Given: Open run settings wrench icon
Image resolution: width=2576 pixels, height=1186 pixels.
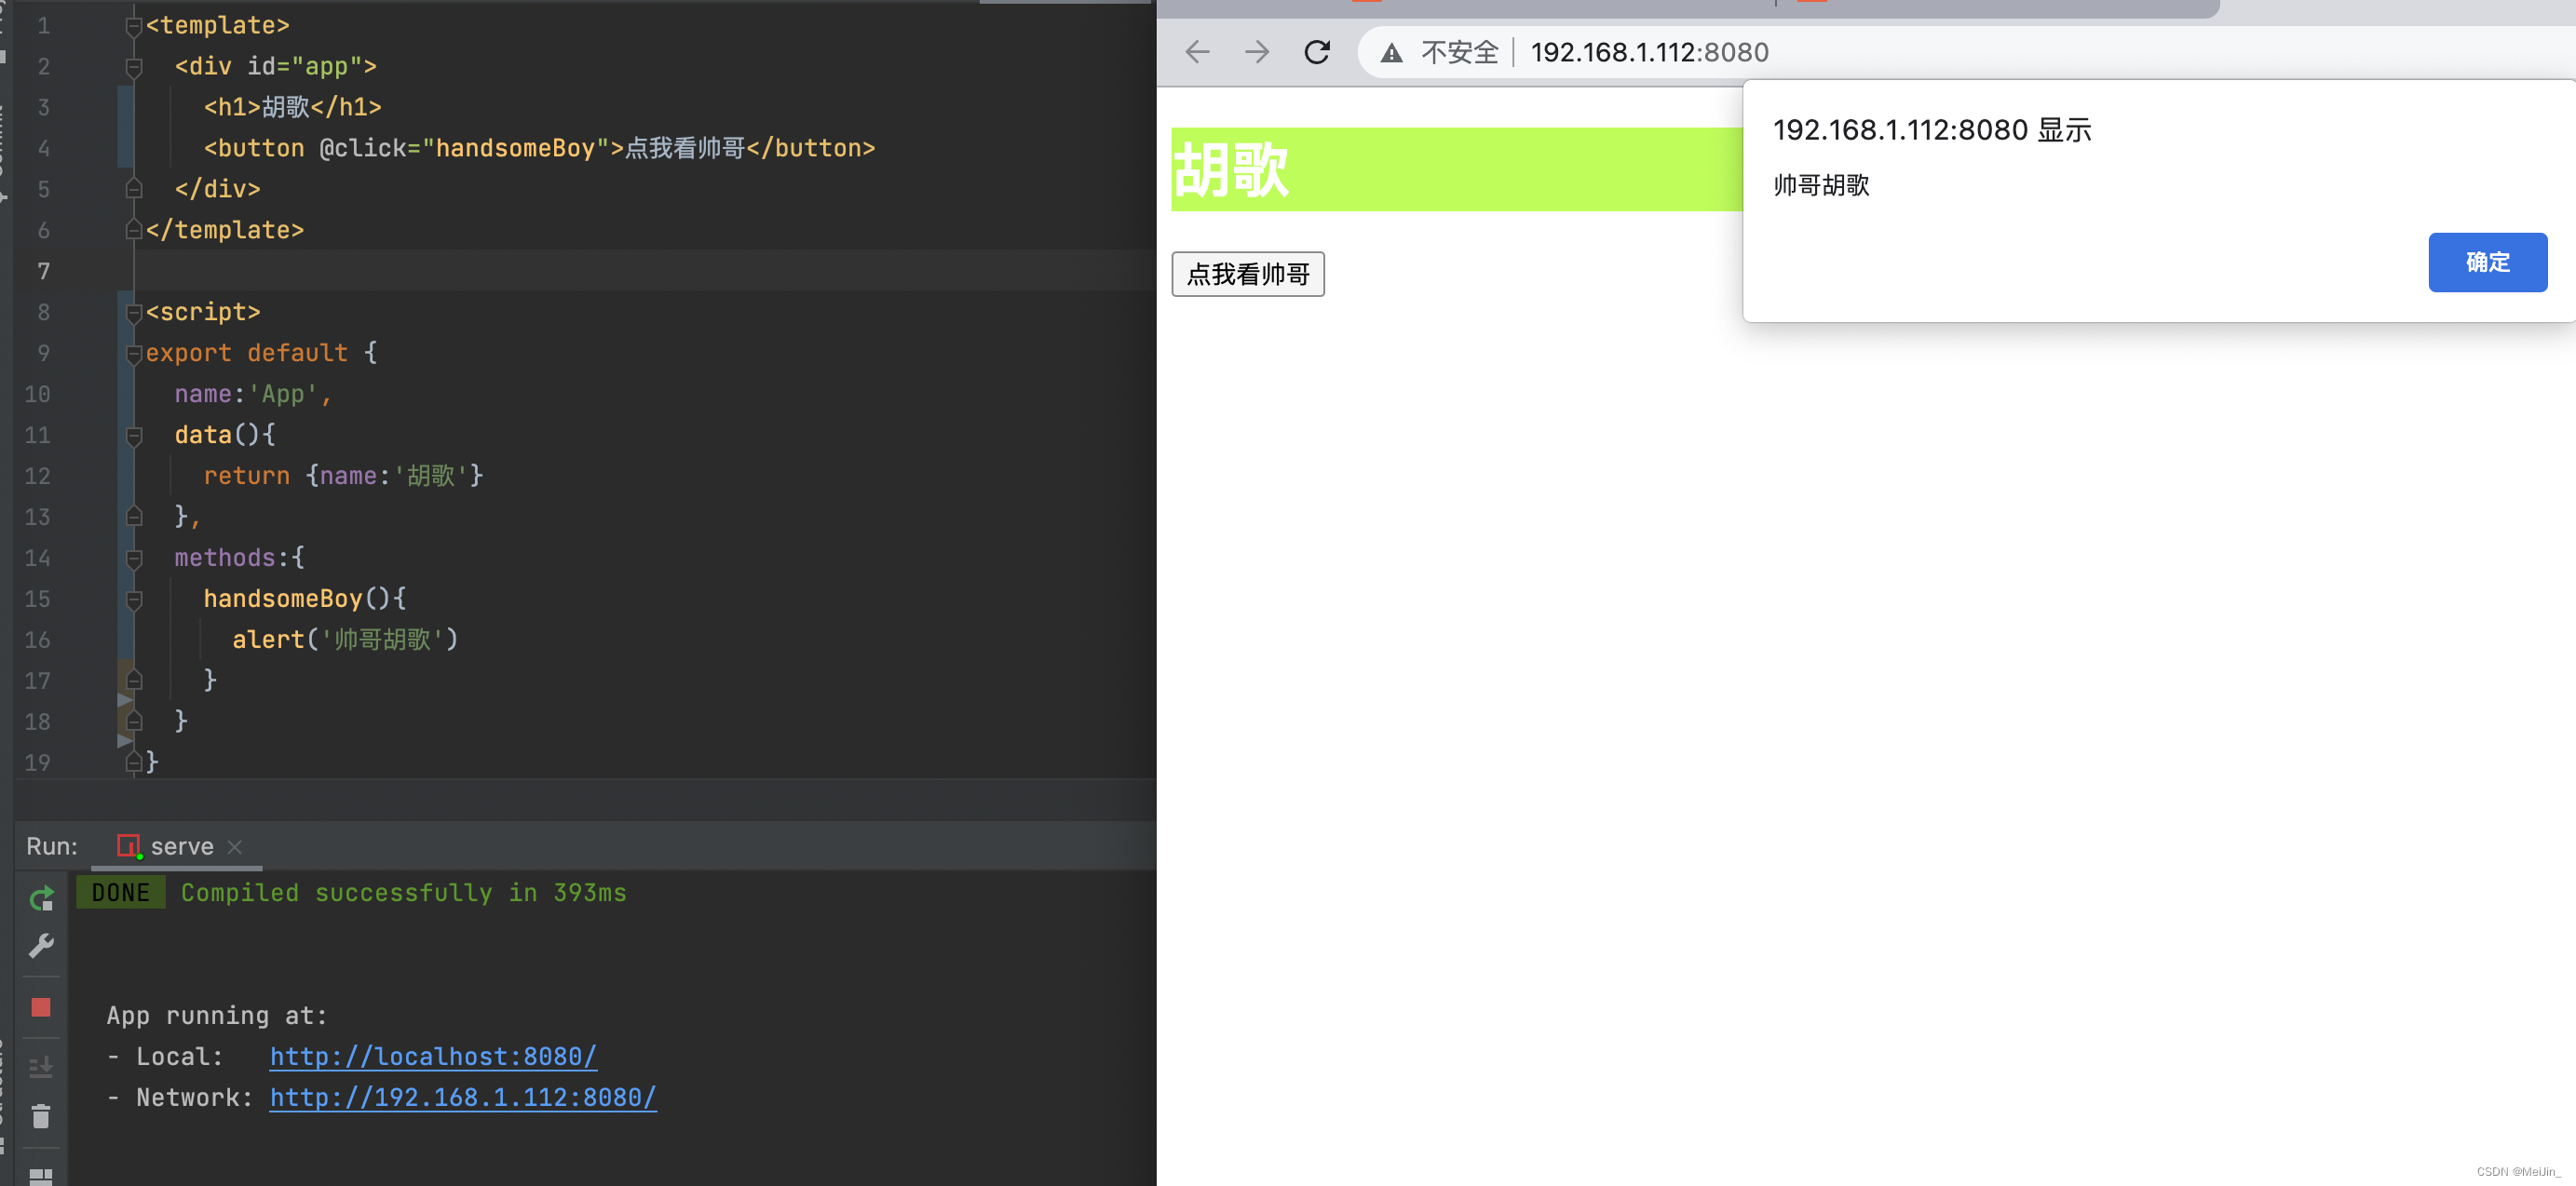Looking at the screenshot, I should pos(41,945).
